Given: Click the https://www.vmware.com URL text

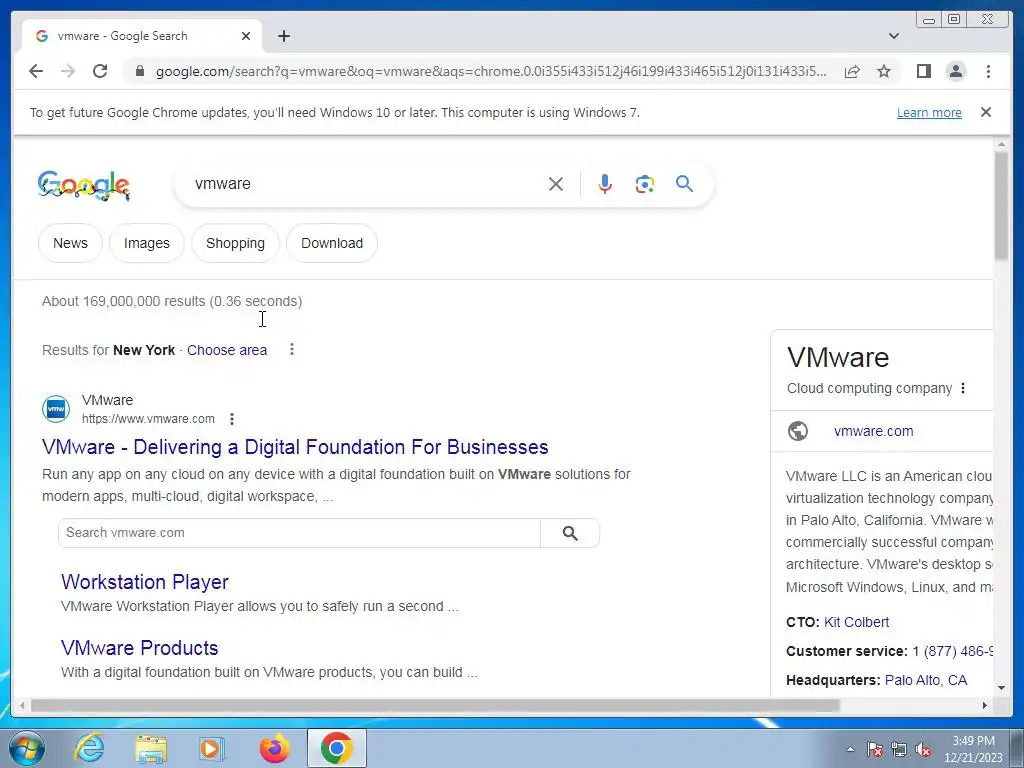Looking at the screenshot, I should point(148,419).
